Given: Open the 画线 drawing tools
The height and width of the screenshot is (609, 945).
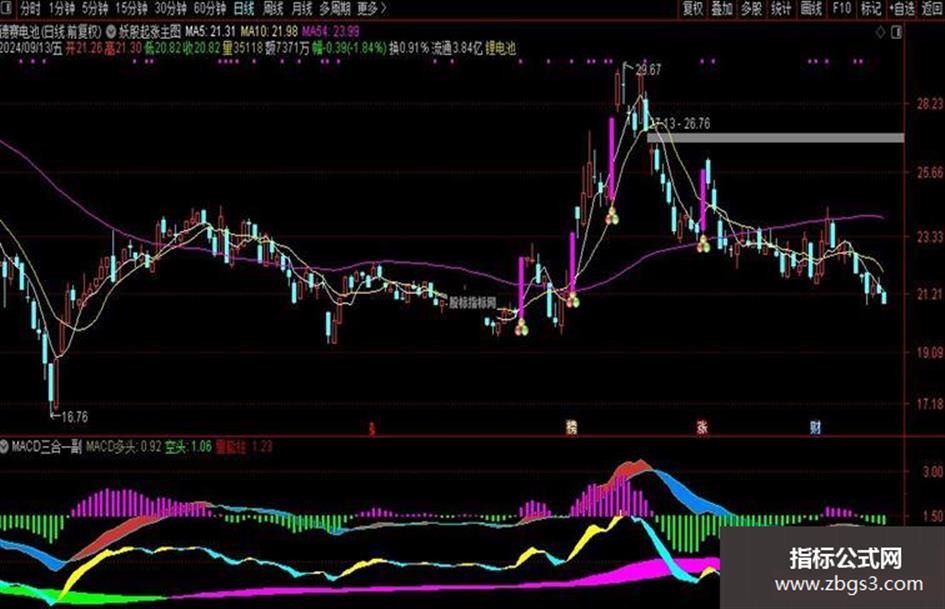Looking at the screenshot, I should (x=811, y=8).
